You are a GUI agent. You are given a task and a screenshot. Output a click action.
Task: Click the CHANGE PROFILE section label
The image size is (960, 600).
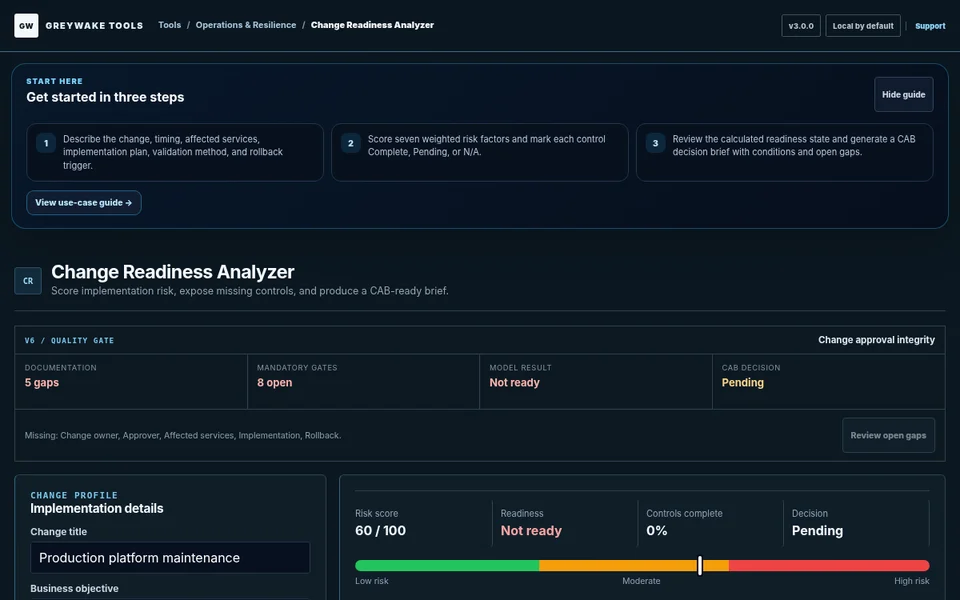click(x=74, y=495)
